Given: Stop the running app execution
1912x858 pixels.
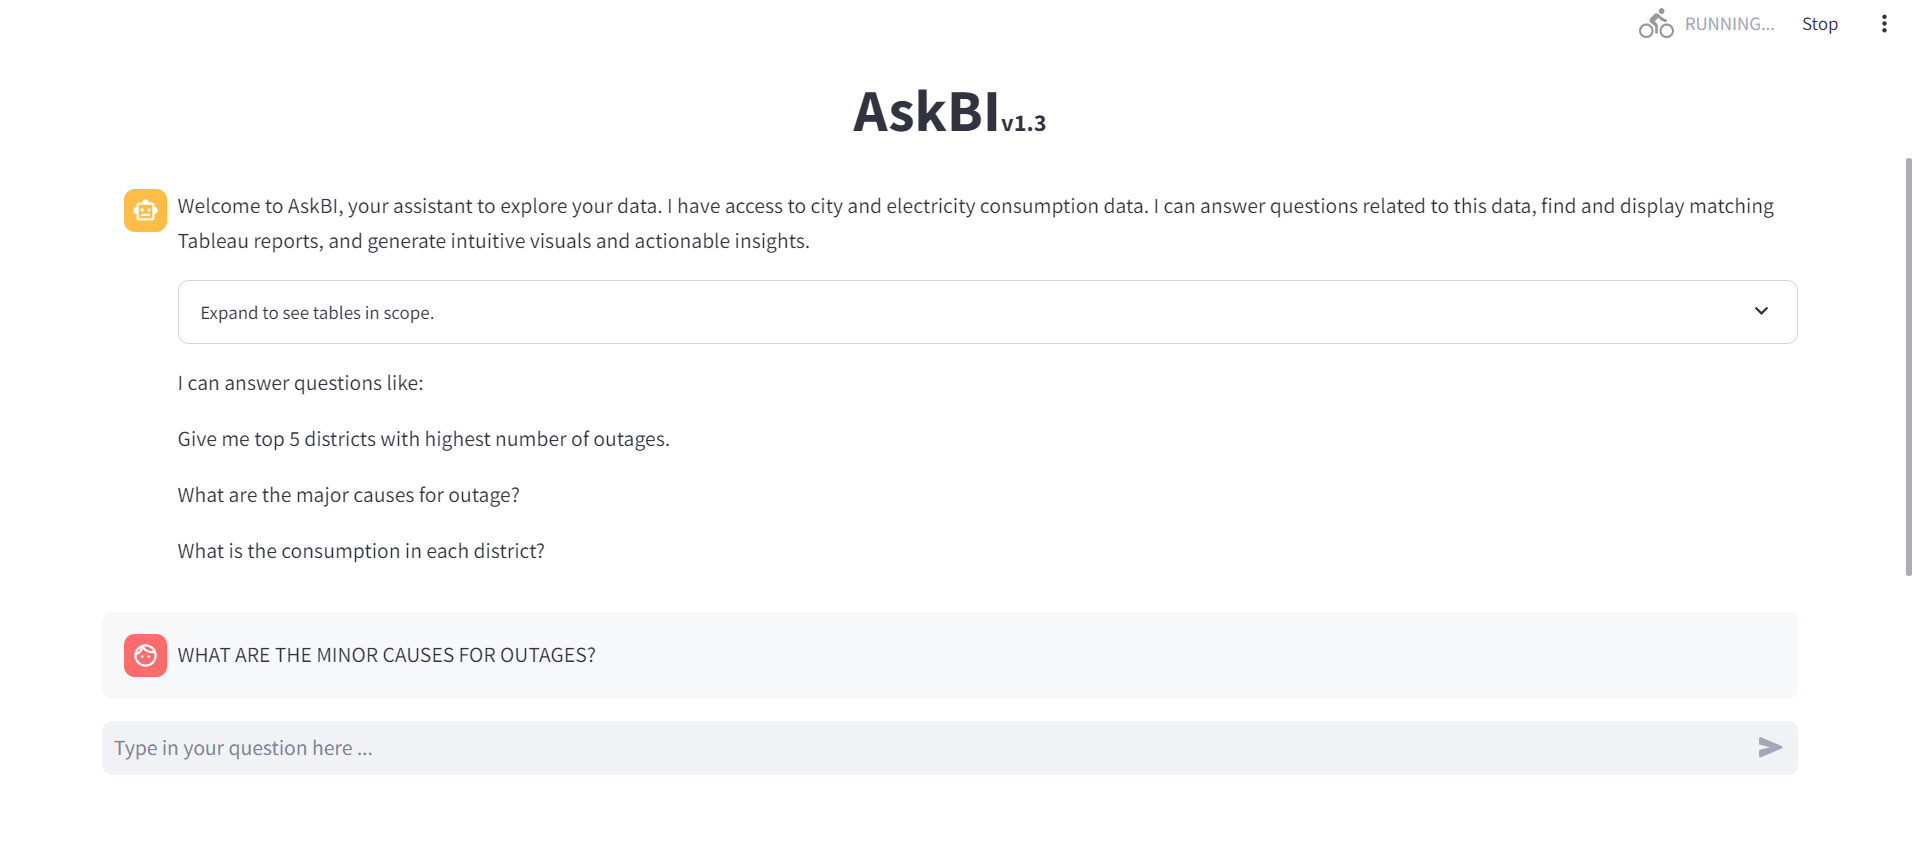Looking at the screenshot, I should 1819,24.
